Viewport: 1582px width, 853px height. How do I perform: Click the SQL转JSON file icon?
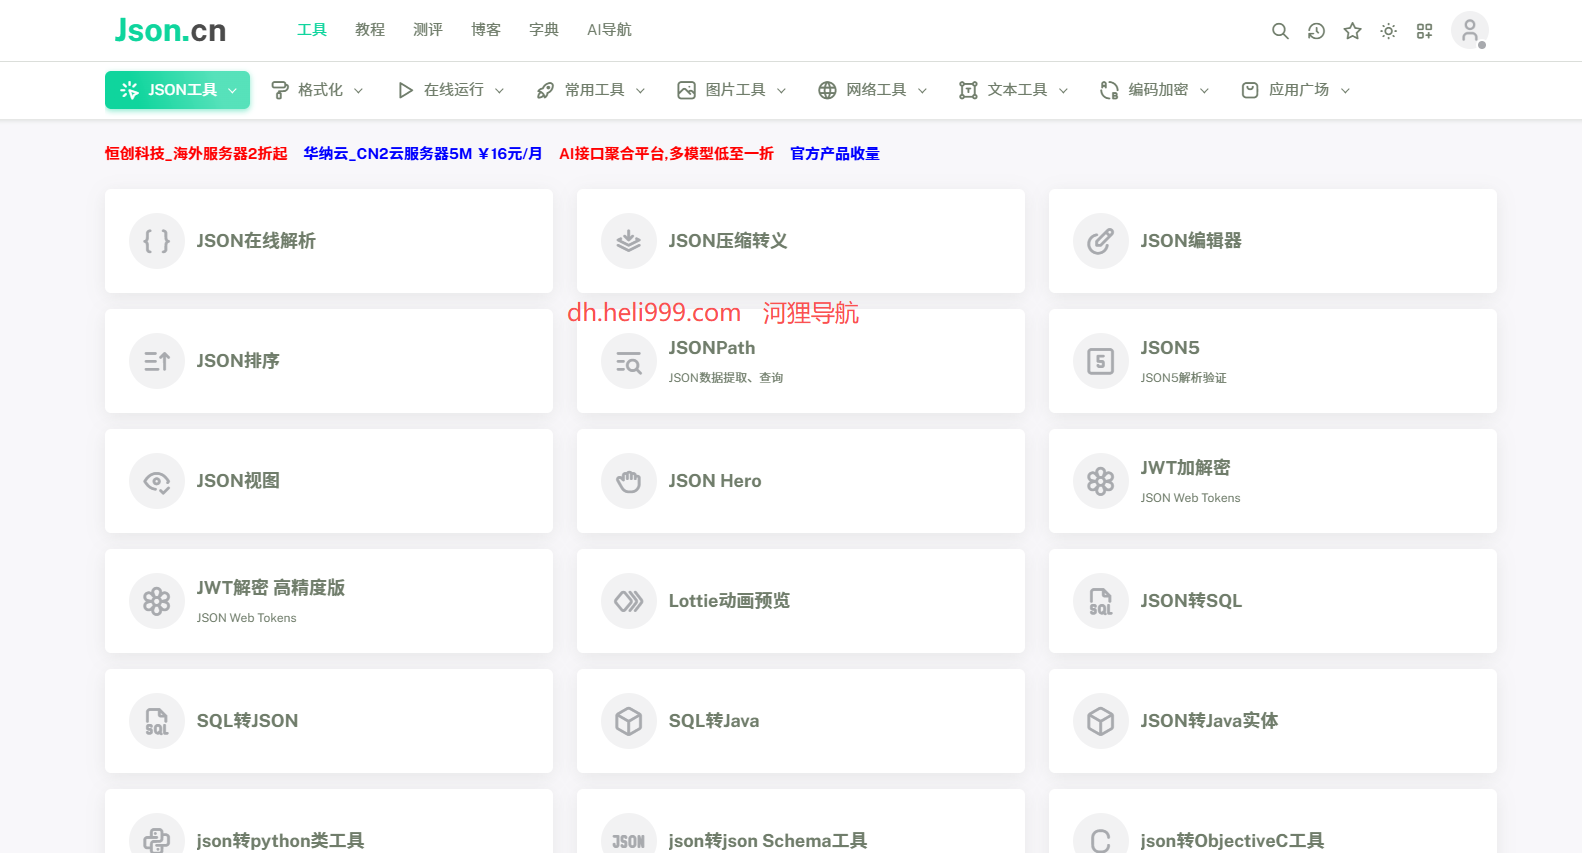point(157,721)
